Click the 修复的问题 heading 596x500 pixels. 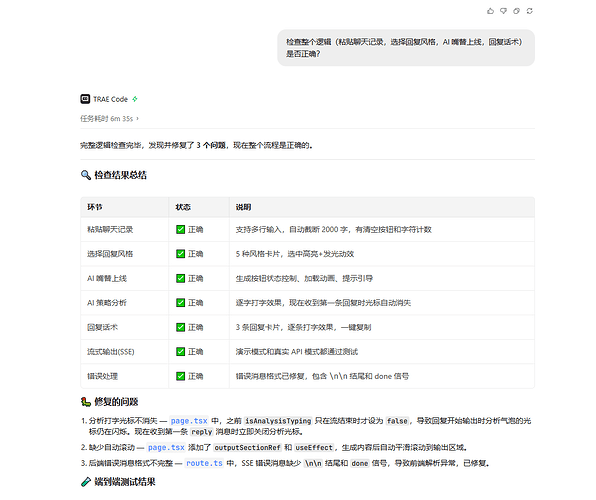[116, 402]
